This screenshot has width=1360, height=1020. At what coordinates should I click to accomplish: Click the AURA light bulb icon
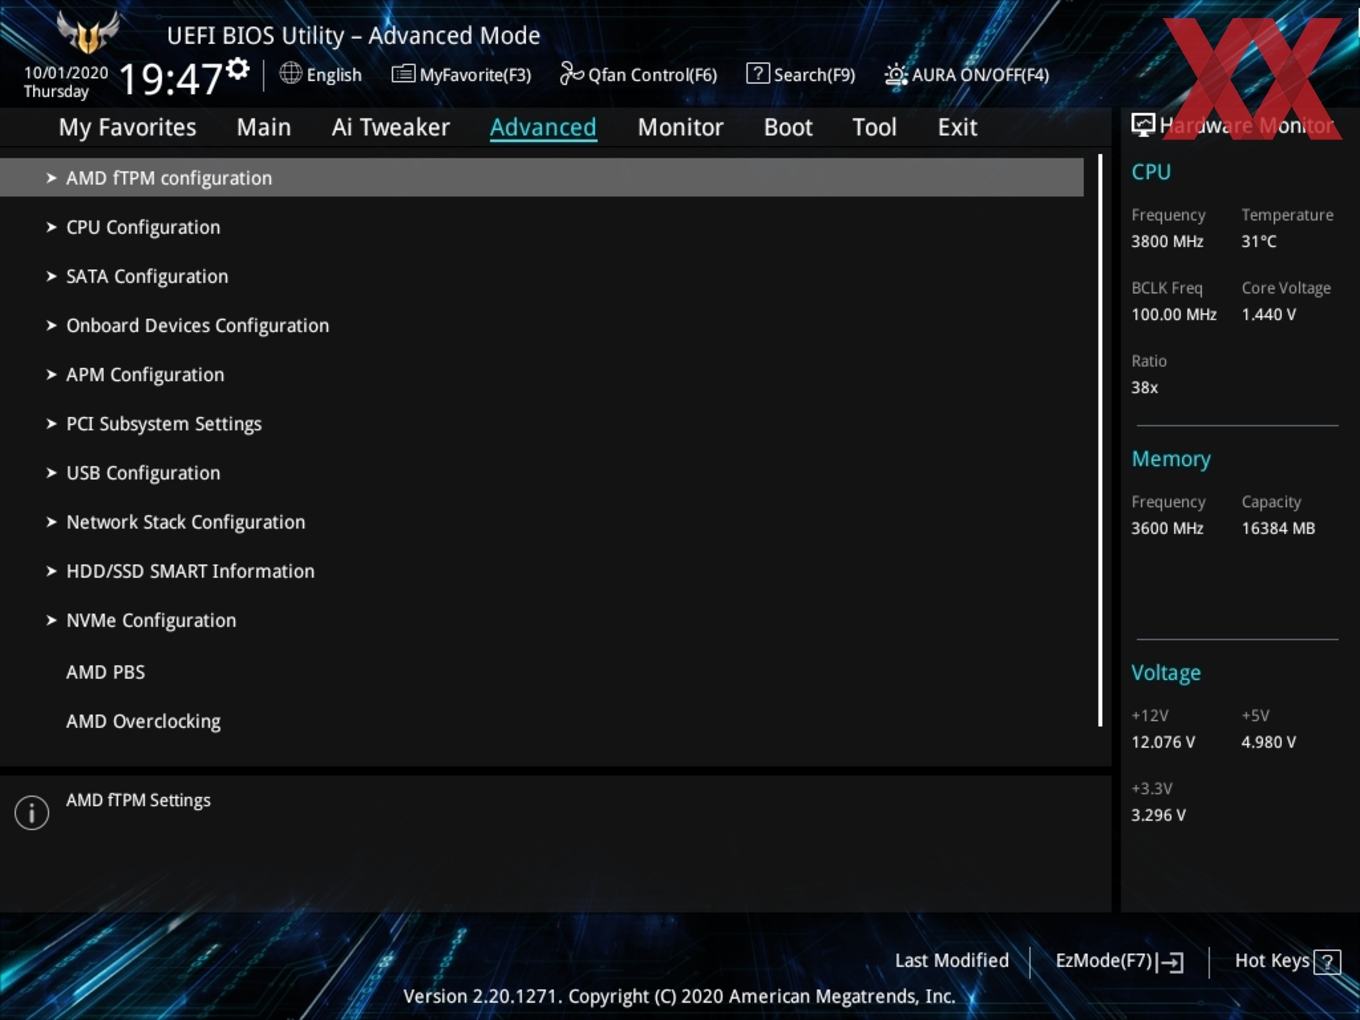tap(896, 74)
